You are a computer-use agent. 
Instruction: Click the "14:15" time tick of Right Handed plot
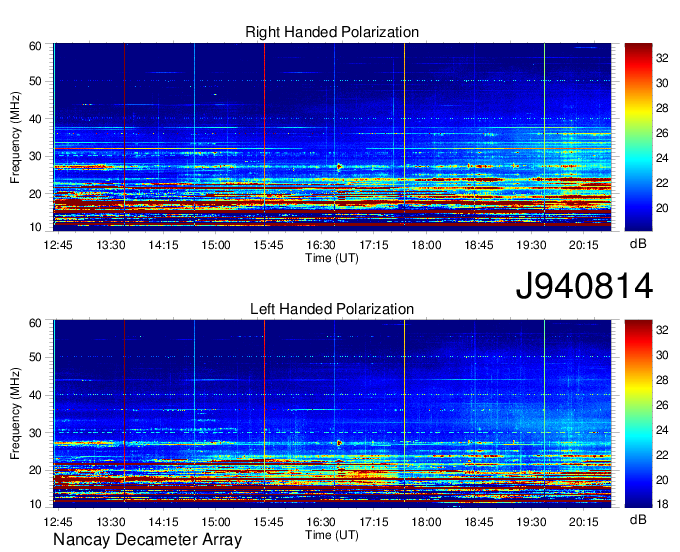[163, 245]
